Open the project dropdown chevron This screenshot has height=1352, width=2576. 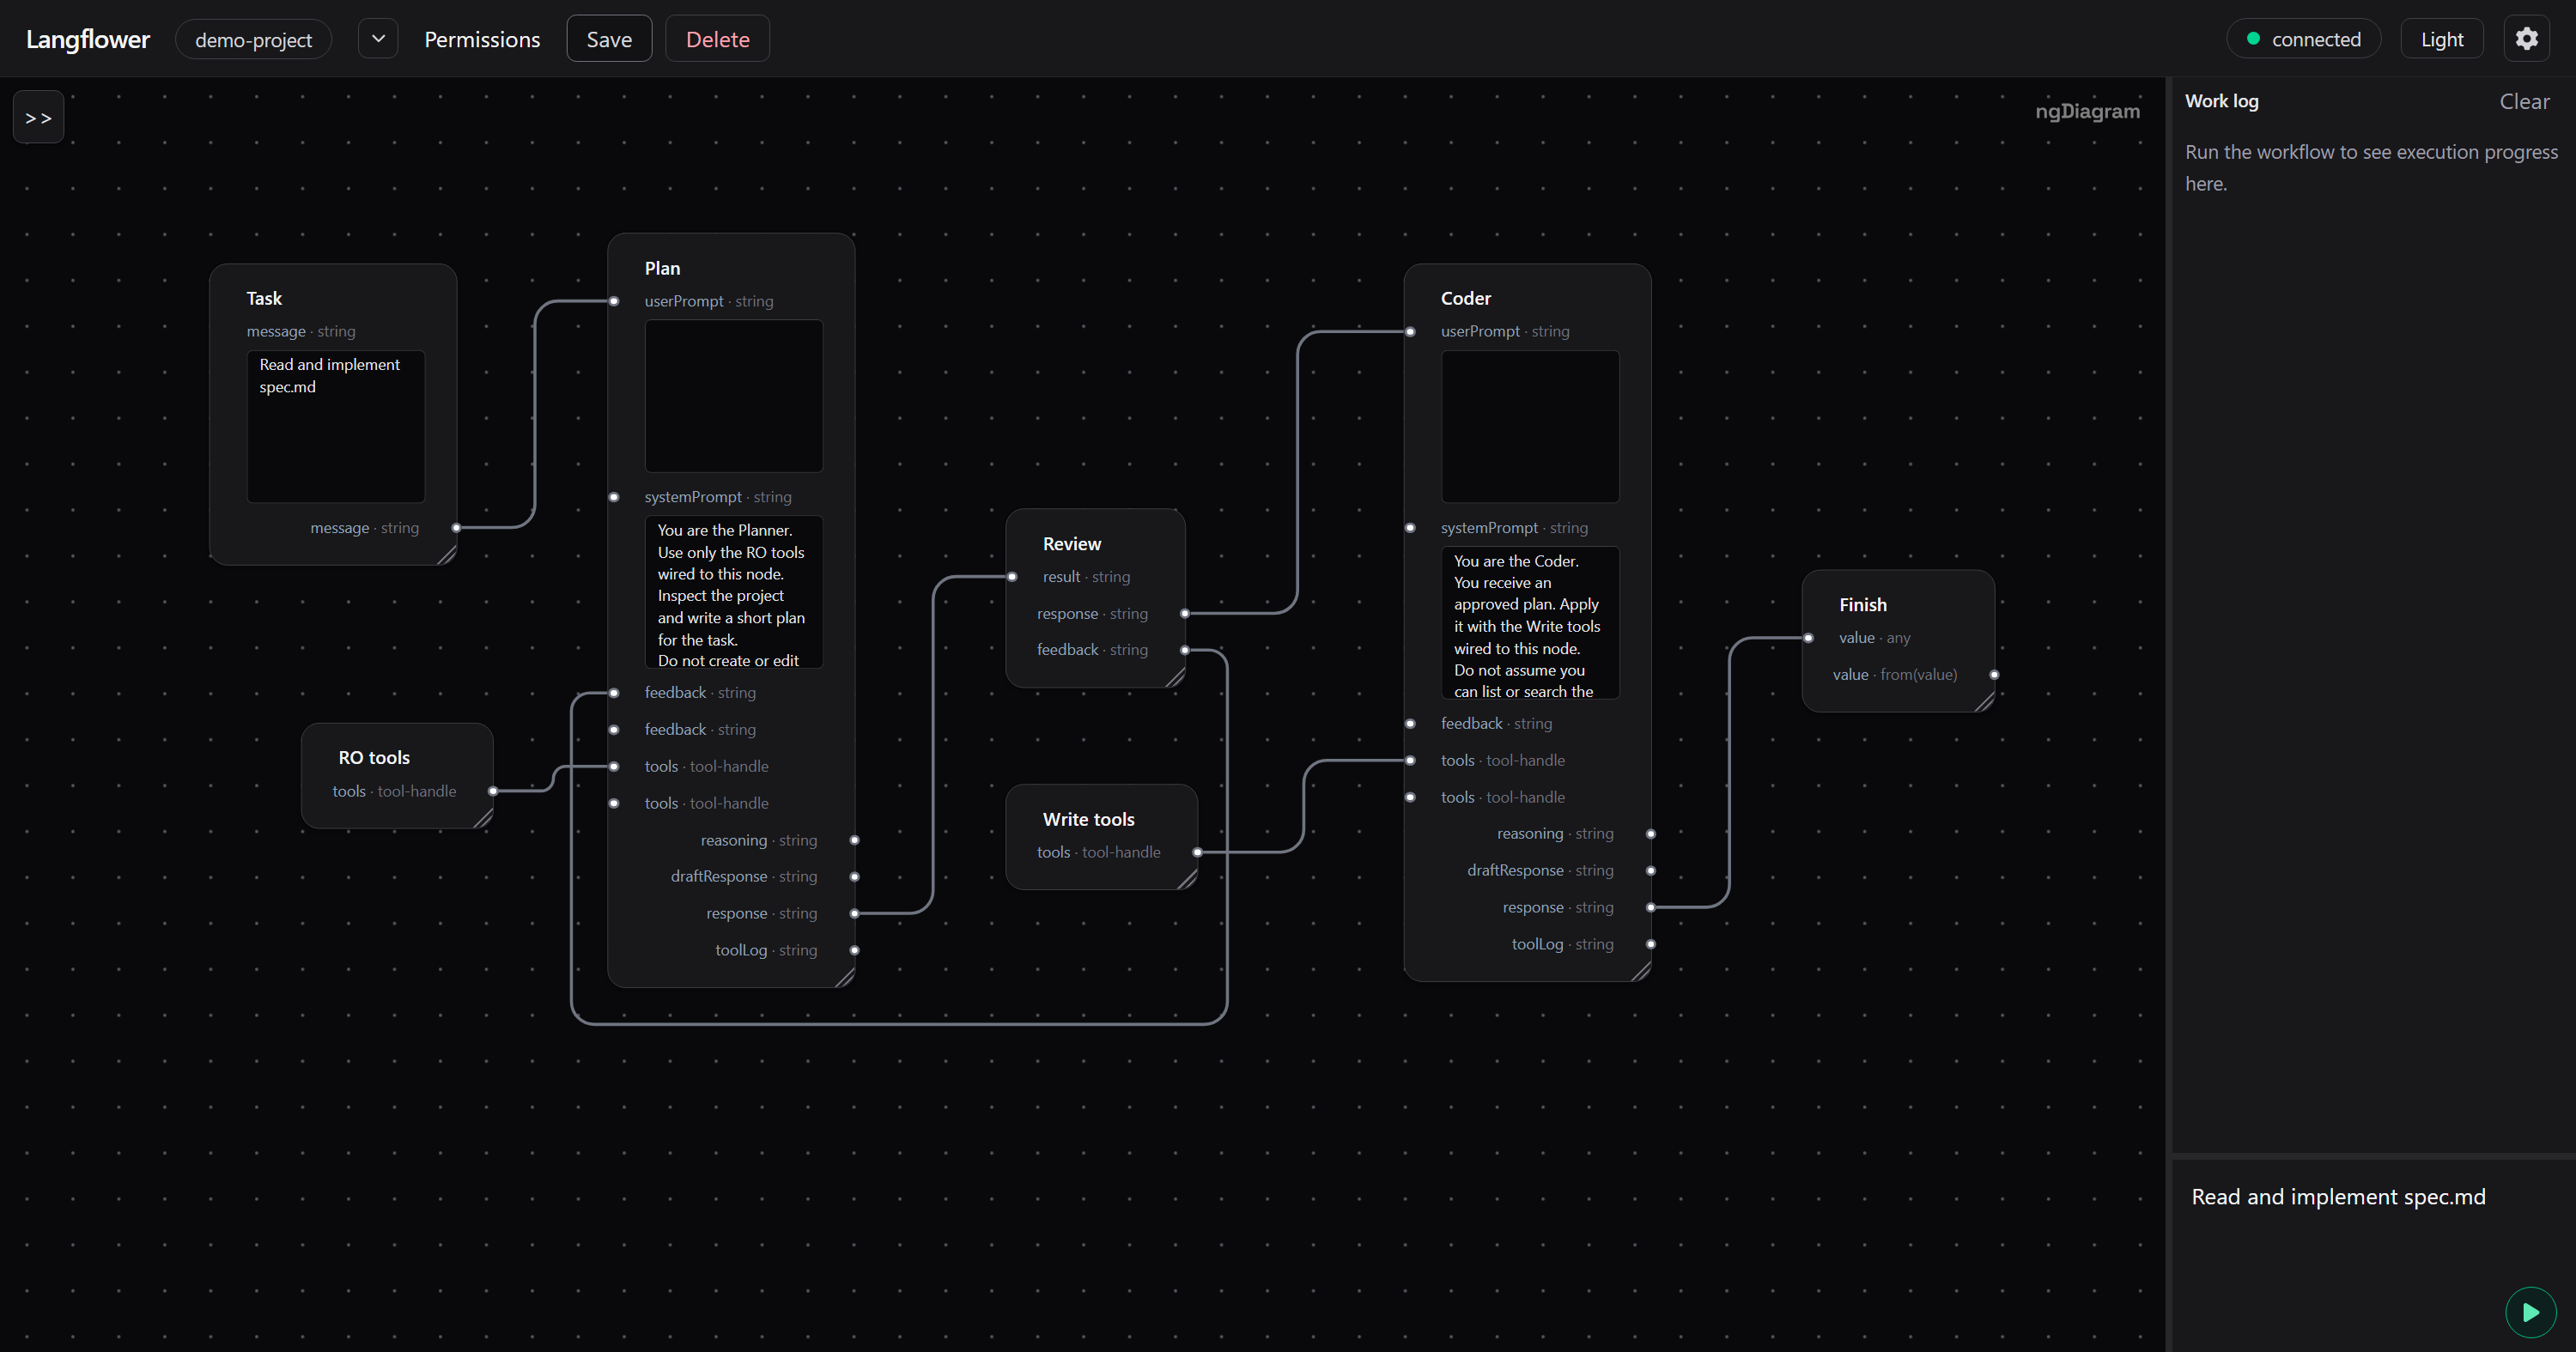coord(378,39)
